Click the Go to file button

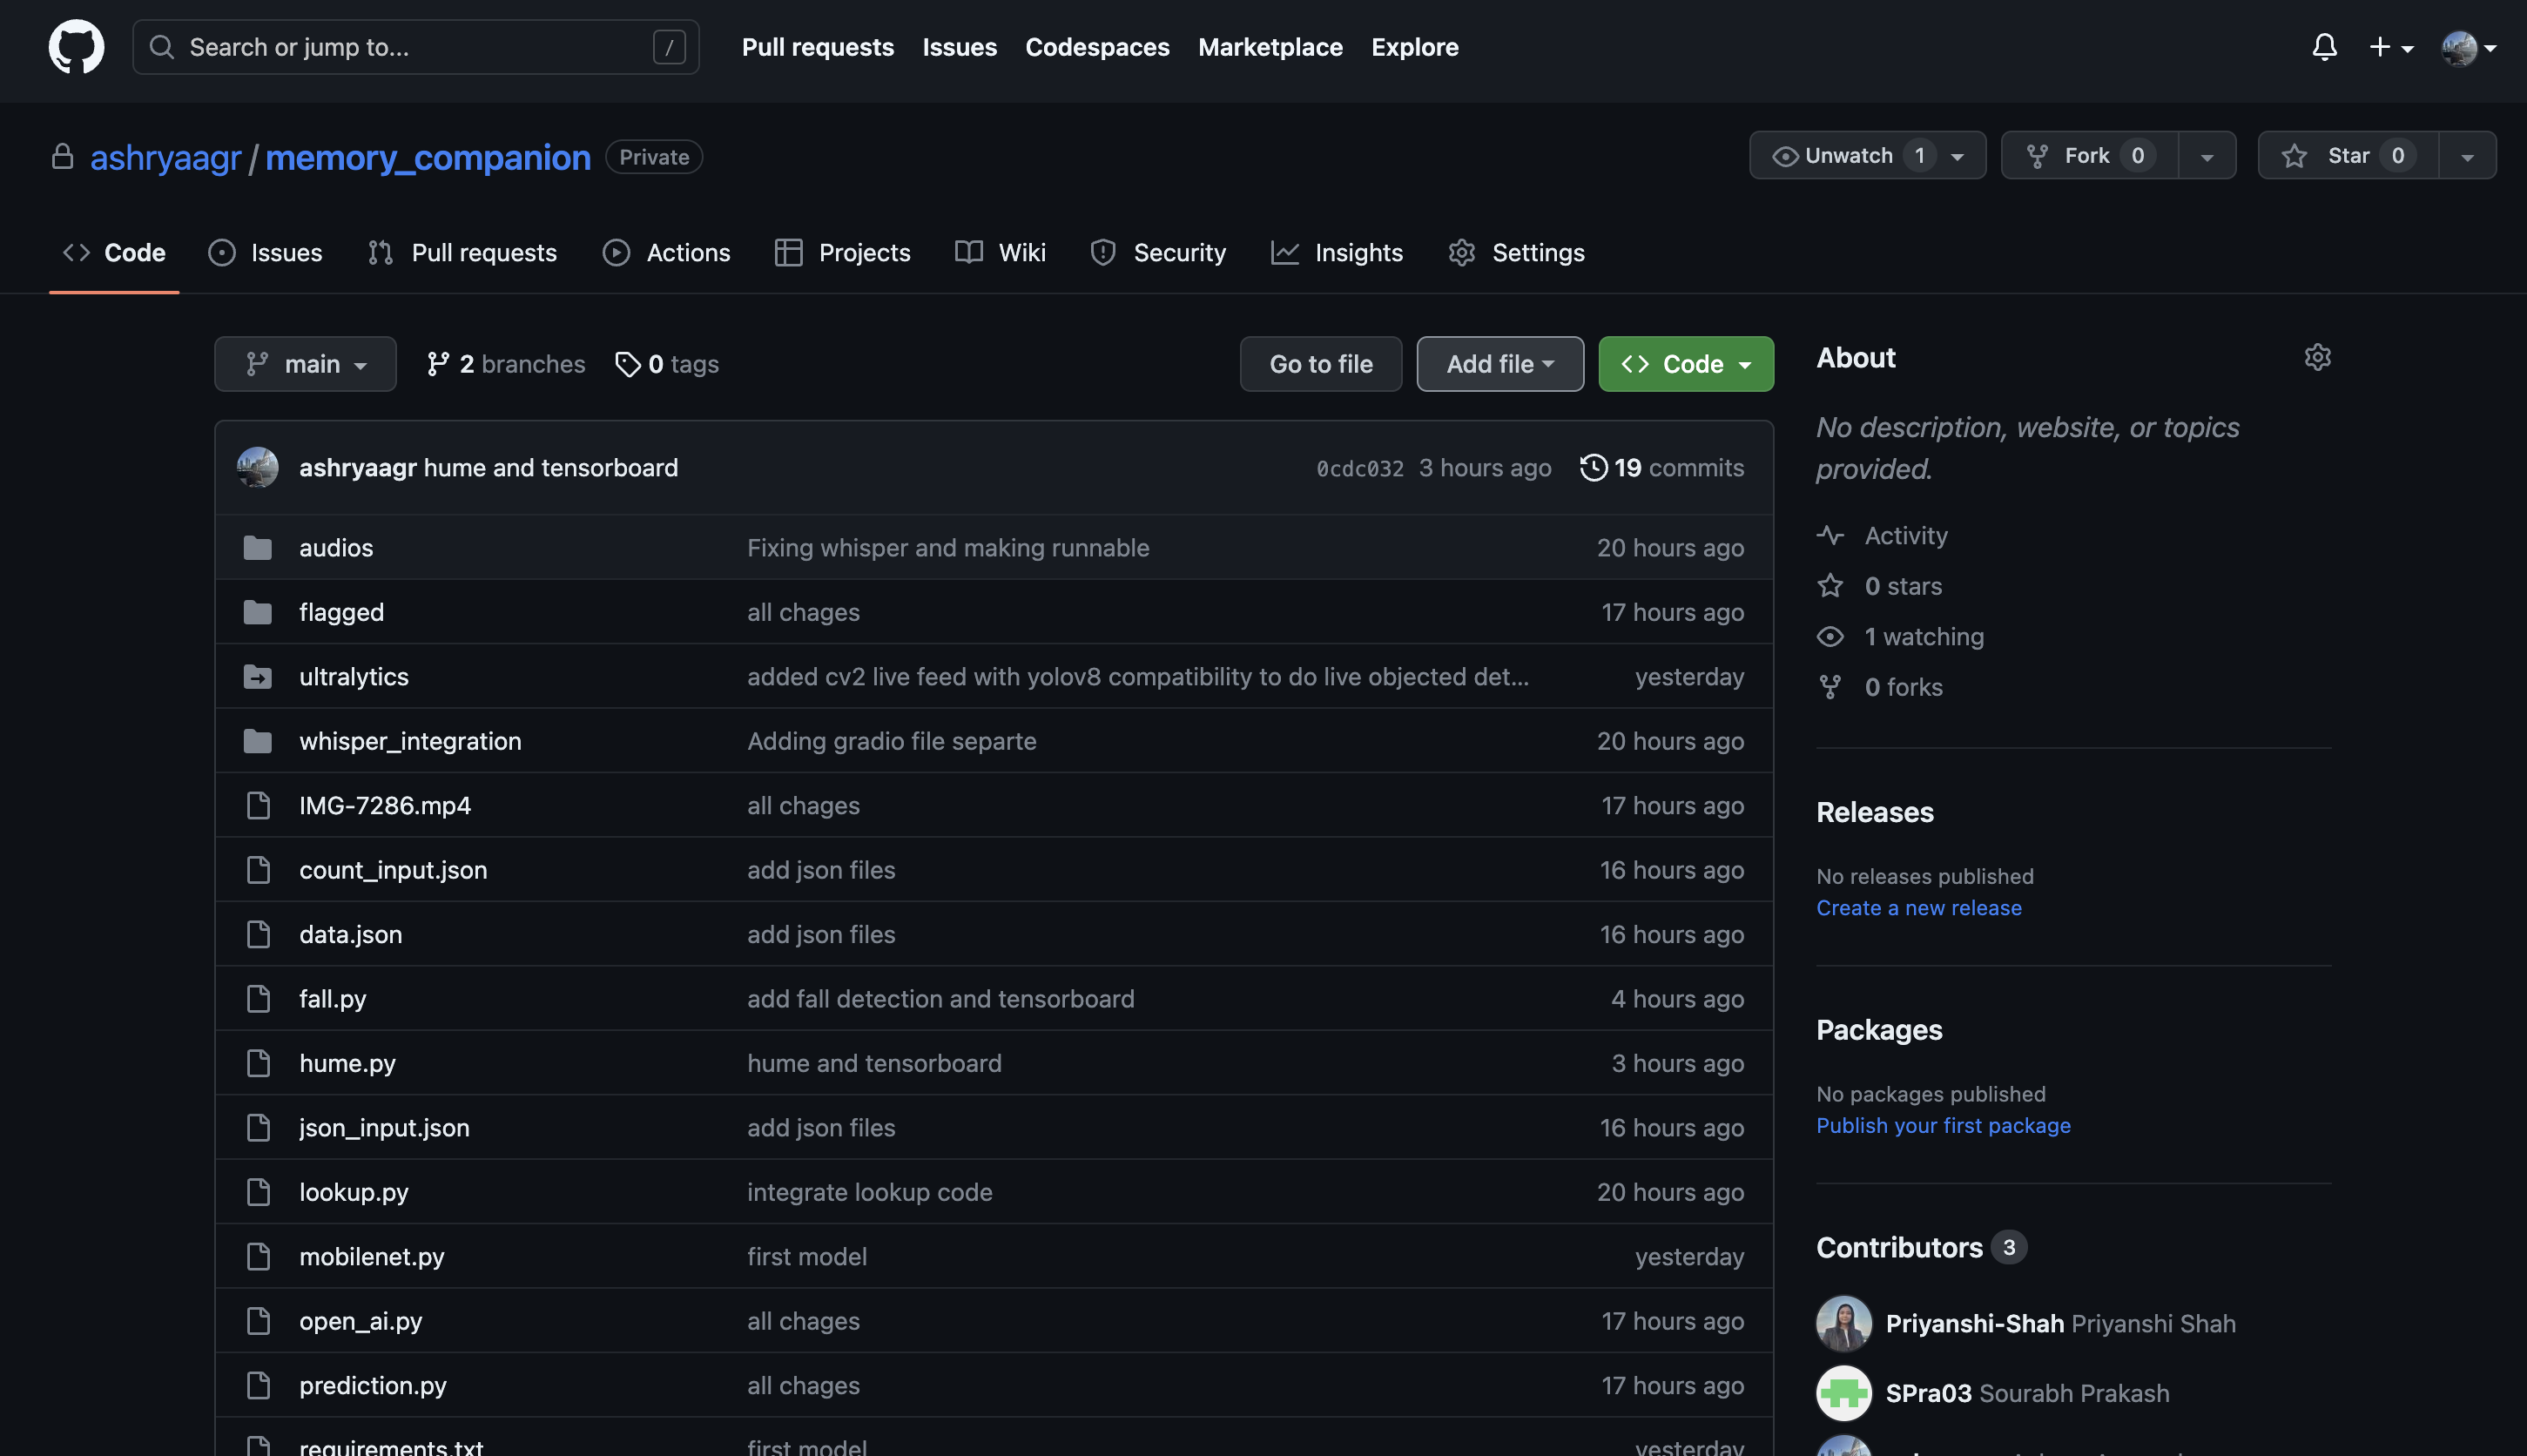tap(1320, 364)
